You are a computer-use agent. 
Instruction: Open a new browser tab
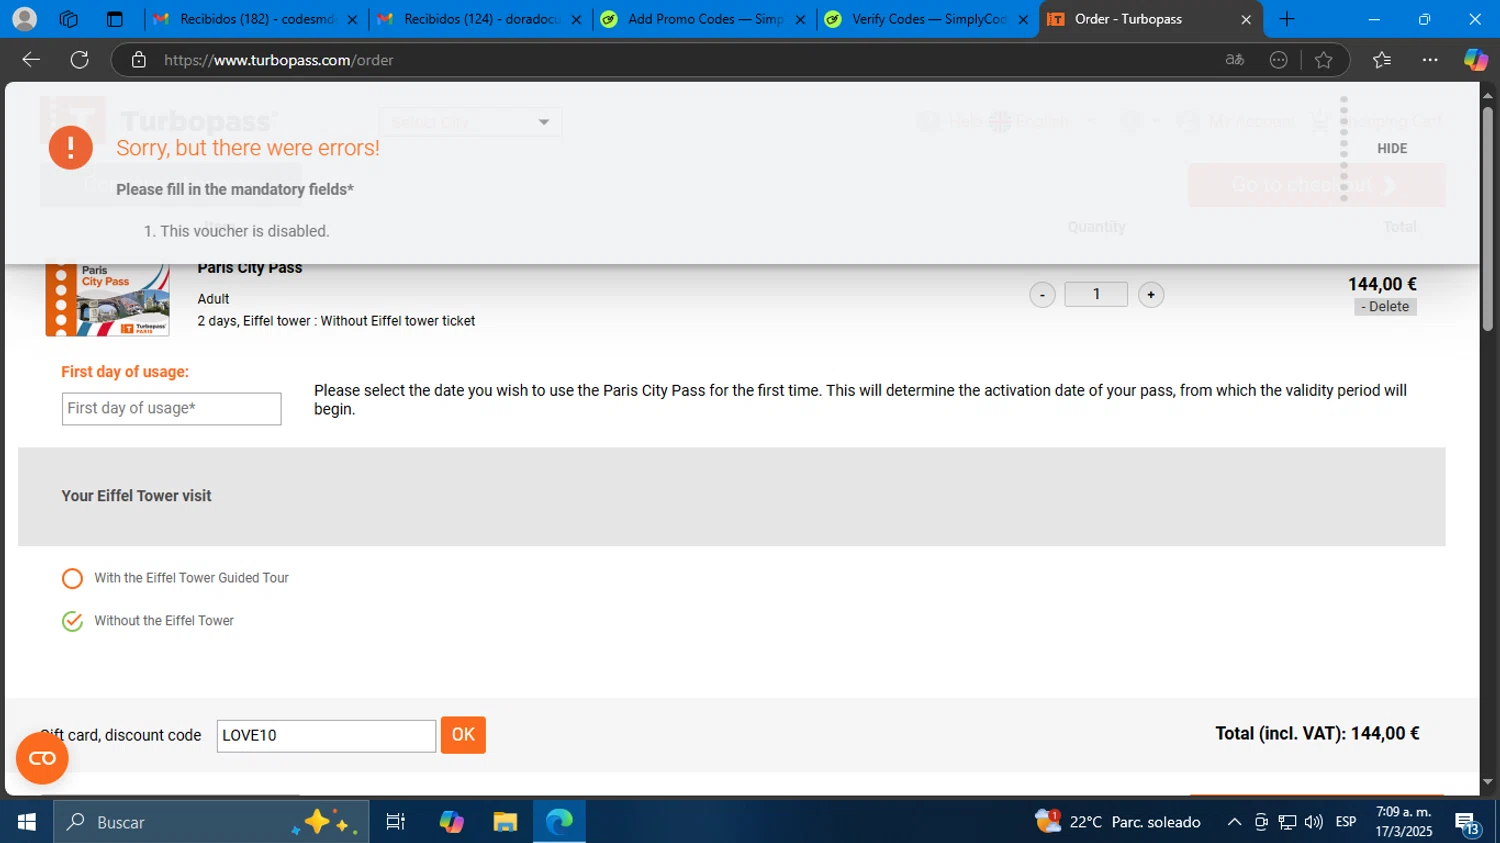pyautogui.click(x=1287, y=19)
